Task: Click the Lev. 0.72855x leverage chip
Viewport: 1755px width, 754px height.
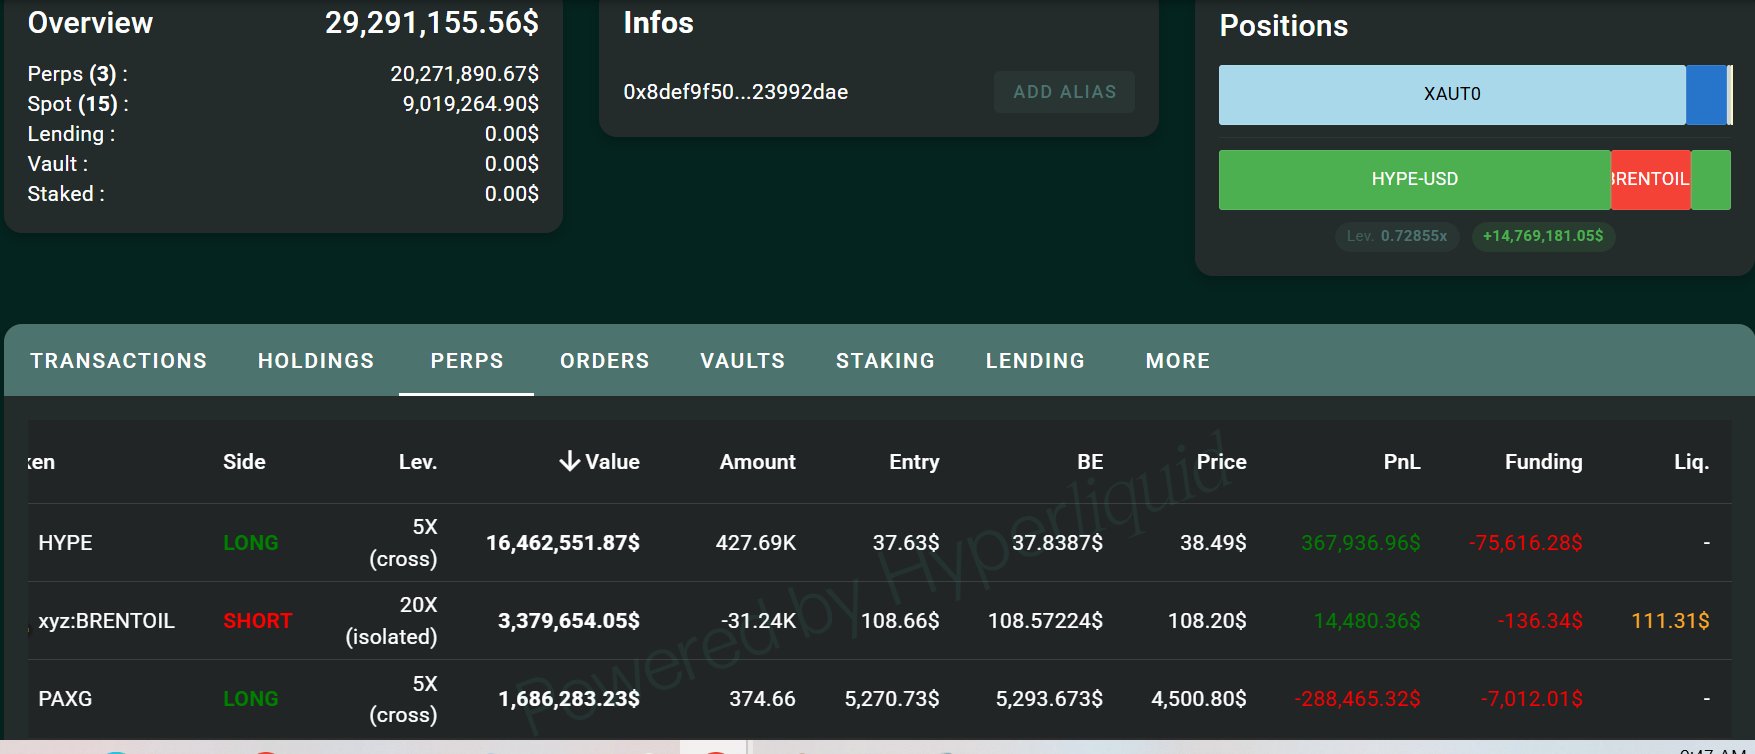Action: [1396, 236]
